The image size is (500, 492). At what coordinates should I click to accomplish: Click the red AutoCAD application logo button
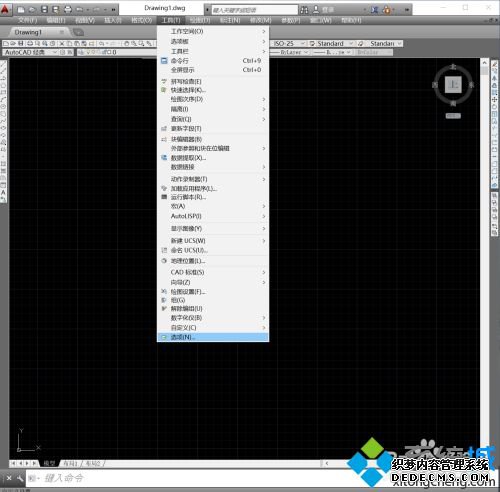(5, 9)
